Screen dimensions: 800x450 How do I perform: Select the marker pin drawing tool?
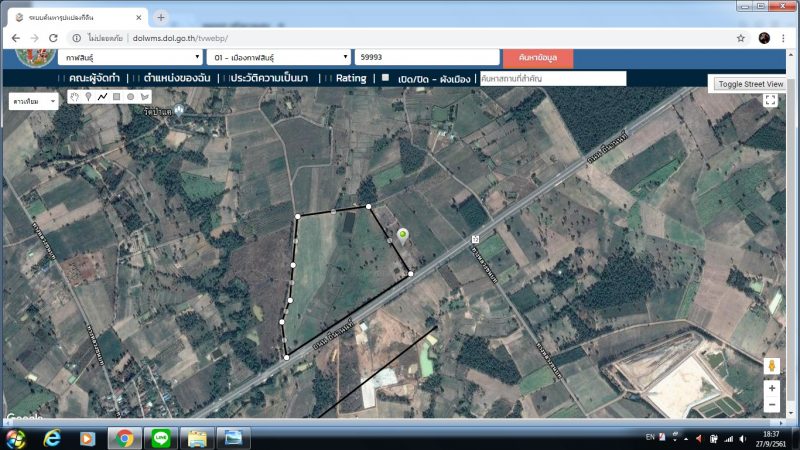click(x=88, y=96)
